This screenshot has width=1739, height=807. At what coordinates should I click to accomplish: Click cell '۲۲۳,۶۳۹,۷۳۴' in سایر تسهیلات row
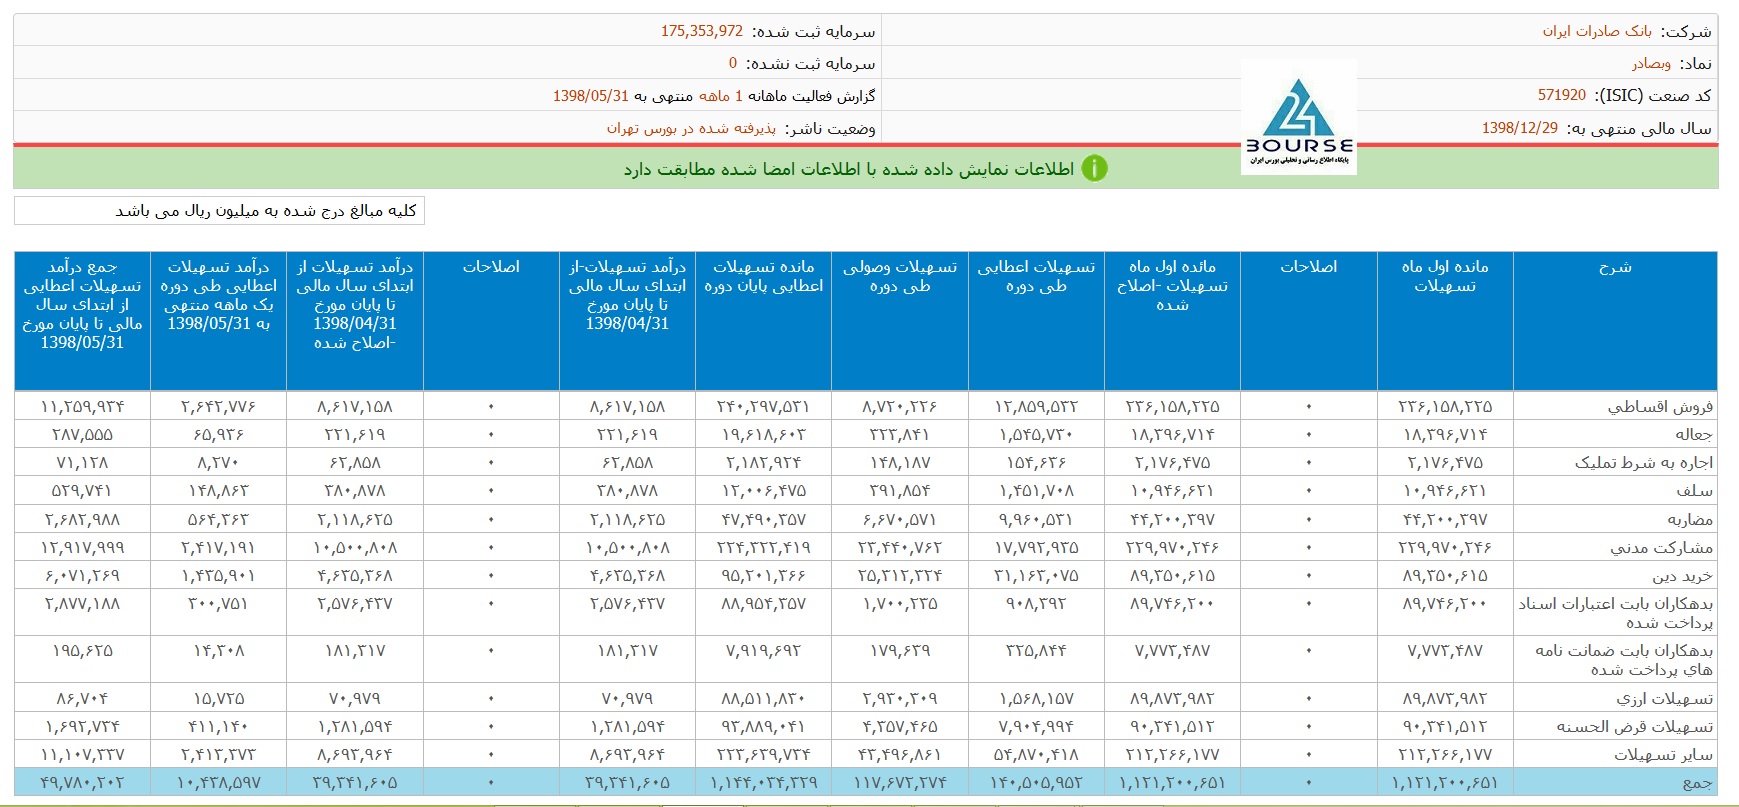click(x=763, y=754)
